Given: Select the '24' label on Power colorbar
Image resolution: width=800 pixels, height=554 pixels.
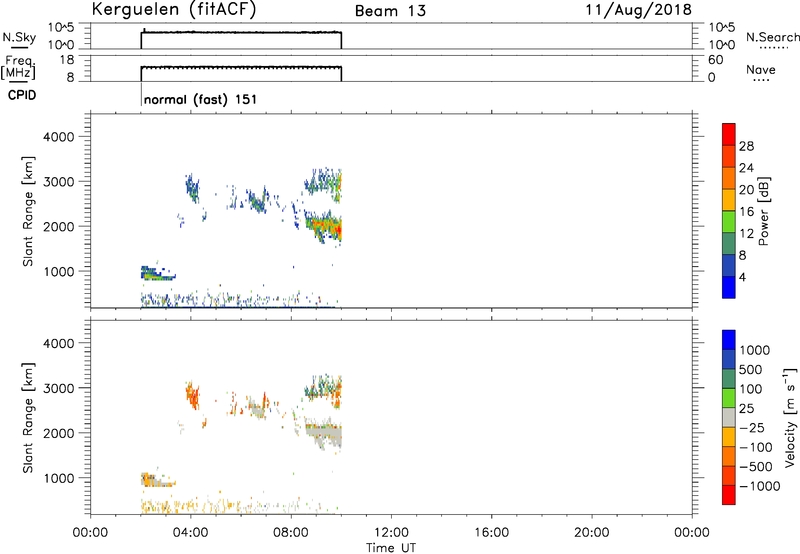Looking at the screenshot, I should pyautogui.click(x=746, y=168).
